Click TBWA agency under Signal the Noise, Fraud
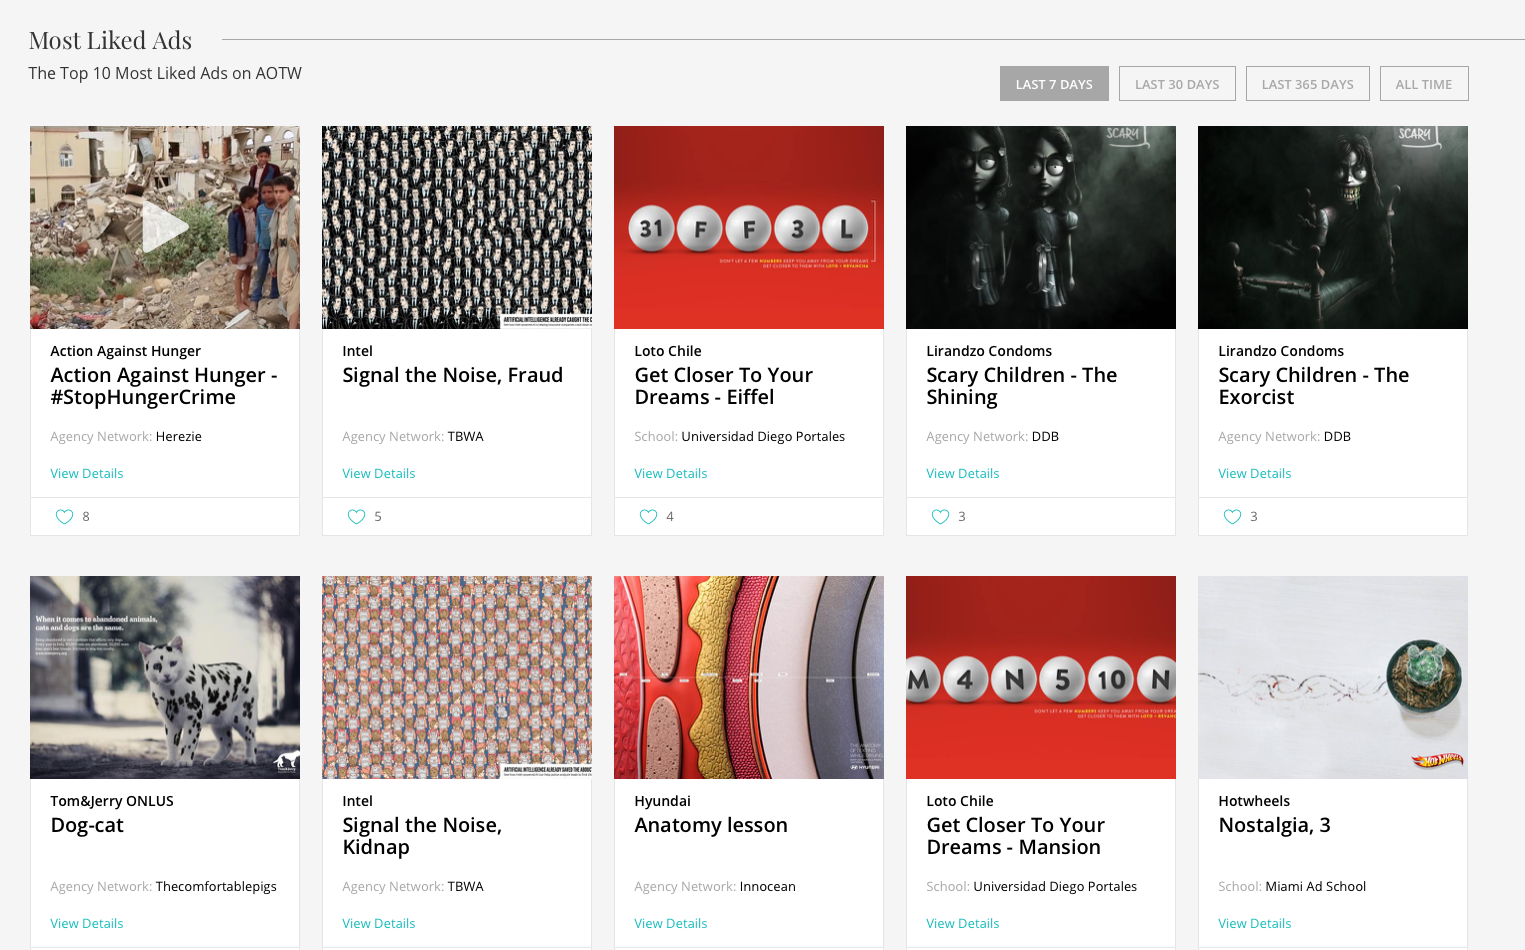Viewport: 1525px width, 950px height. 466,437
